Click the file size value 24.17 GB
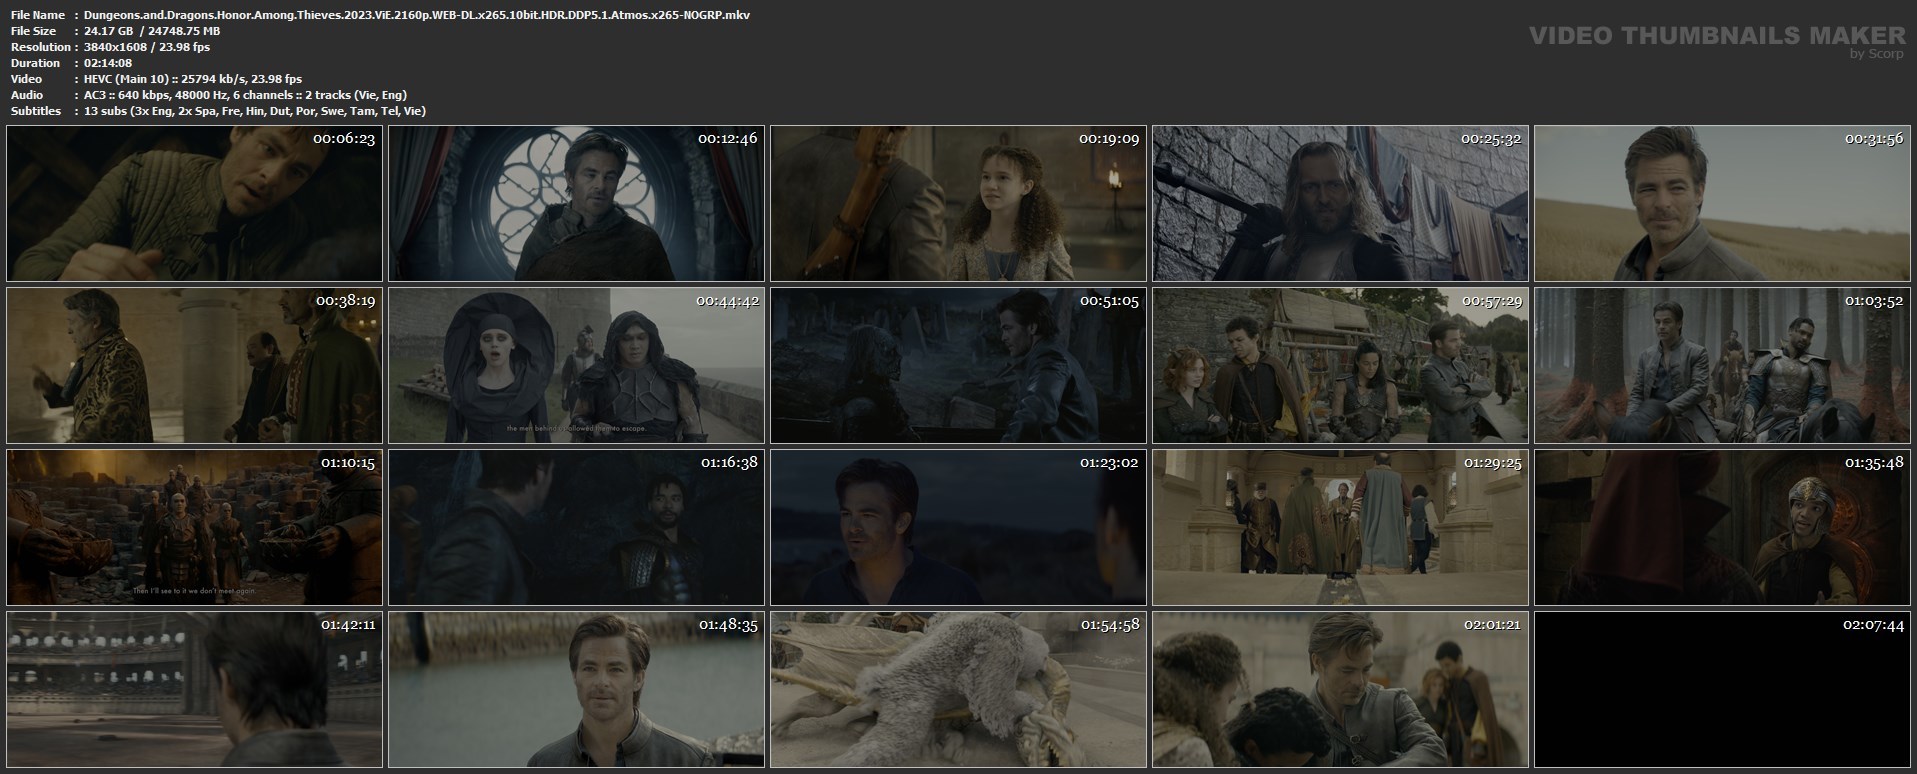The image size is (1917, 774). click(111, 31)
